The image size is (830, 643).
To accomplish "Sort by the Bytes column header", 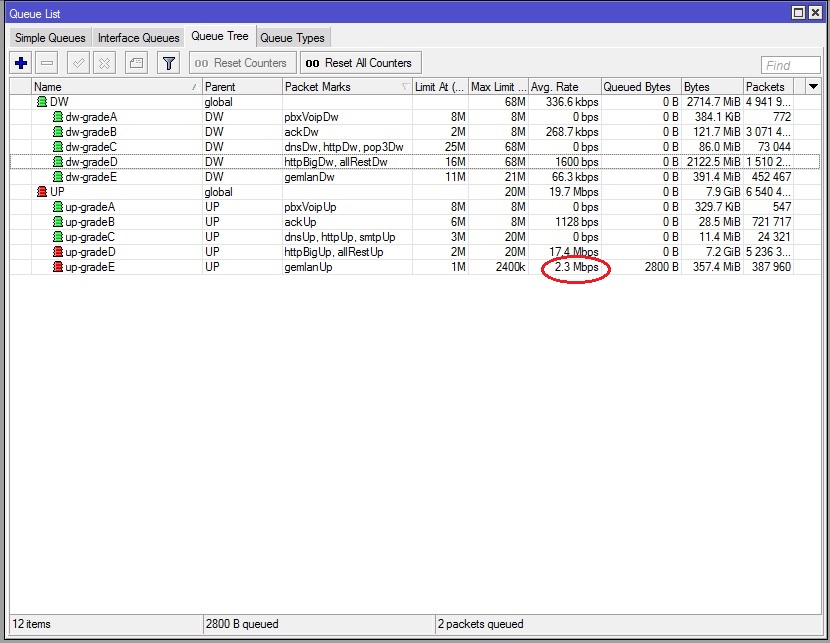I will 712,86.
